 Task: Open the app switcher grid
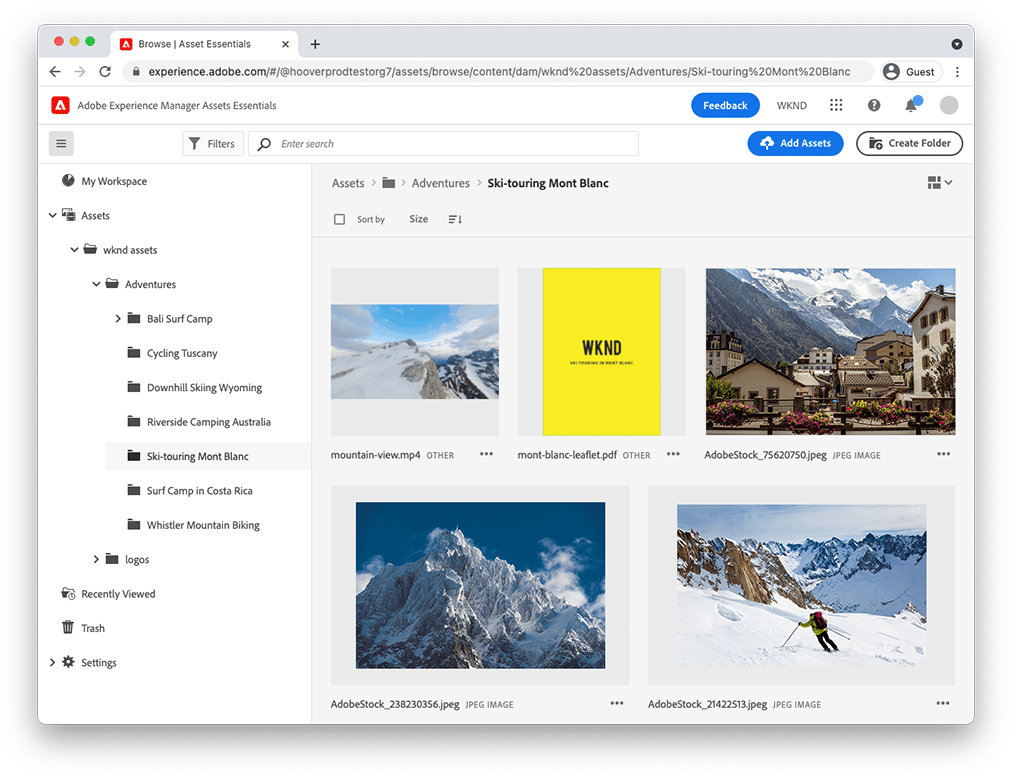[x=837, y=105]
